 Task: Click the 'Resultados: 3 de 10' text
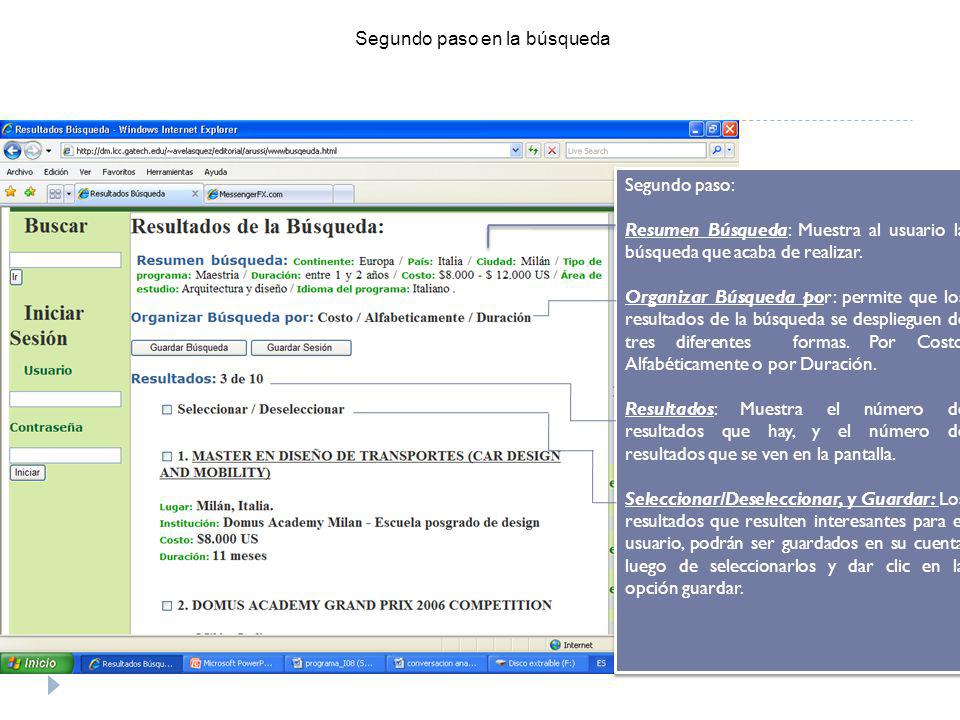[197, 379]
